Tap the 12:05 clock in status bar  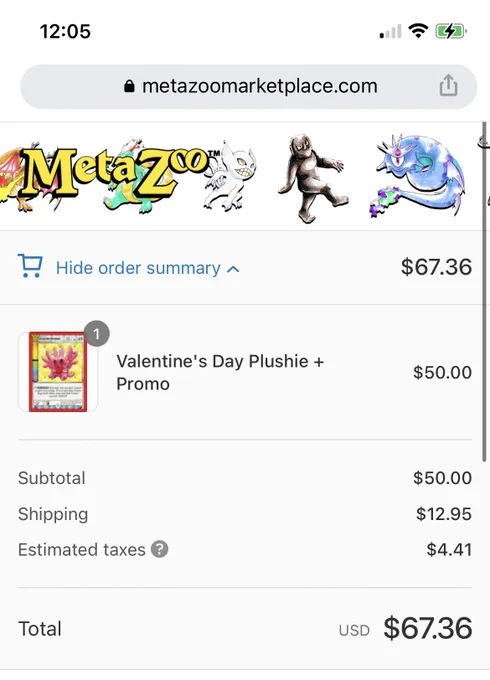[x=65, y=31]
